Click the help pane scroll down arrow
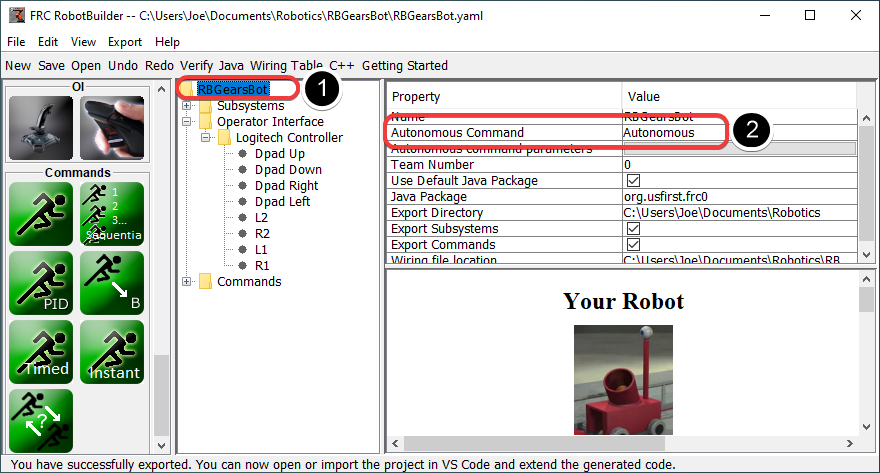The height and width of the screenshot is (473, 880). (x=866, y=426)
